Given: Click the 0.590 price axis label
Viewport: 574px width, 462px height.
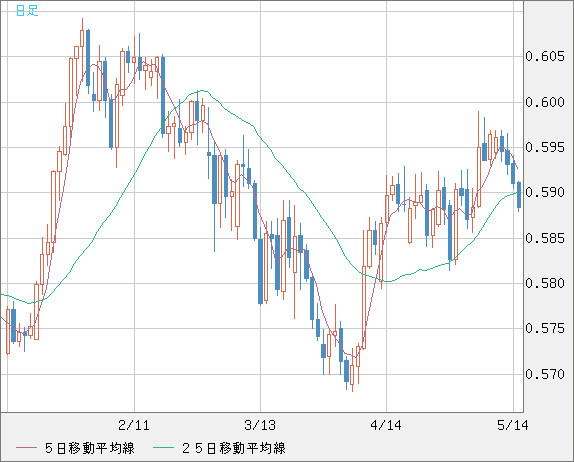Looking at the screenshot, I should point(545,192).
